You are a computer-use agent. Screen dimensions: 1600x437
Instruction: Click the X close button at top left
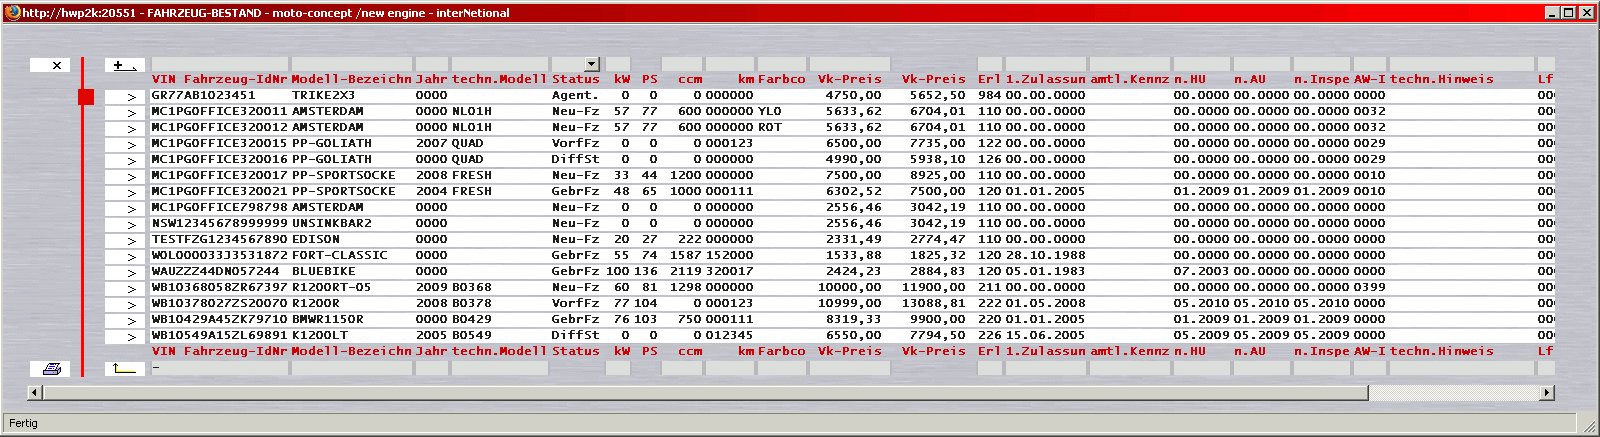[x=56, y=65]
